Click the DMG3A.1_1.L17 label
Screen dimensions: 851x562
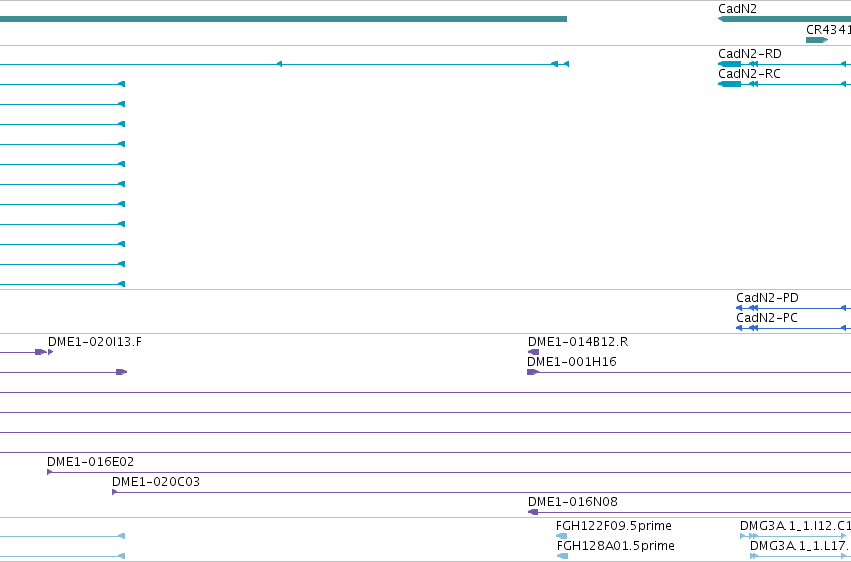801,546
